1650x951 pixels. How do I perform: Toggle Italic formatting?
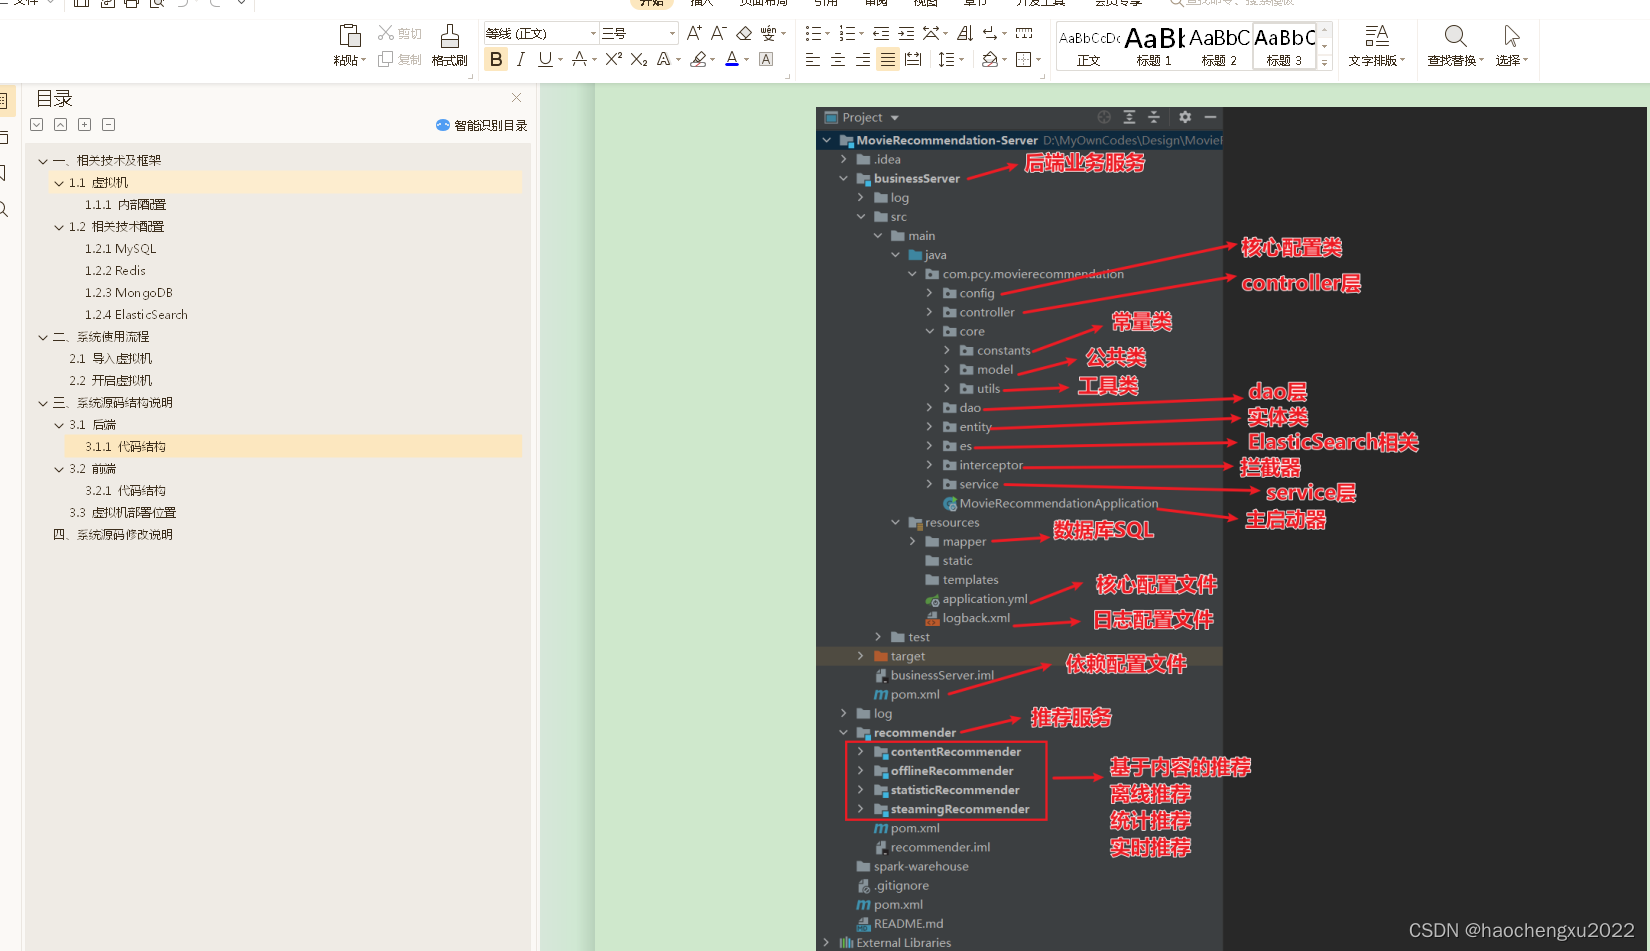click(x=520, y=60)
